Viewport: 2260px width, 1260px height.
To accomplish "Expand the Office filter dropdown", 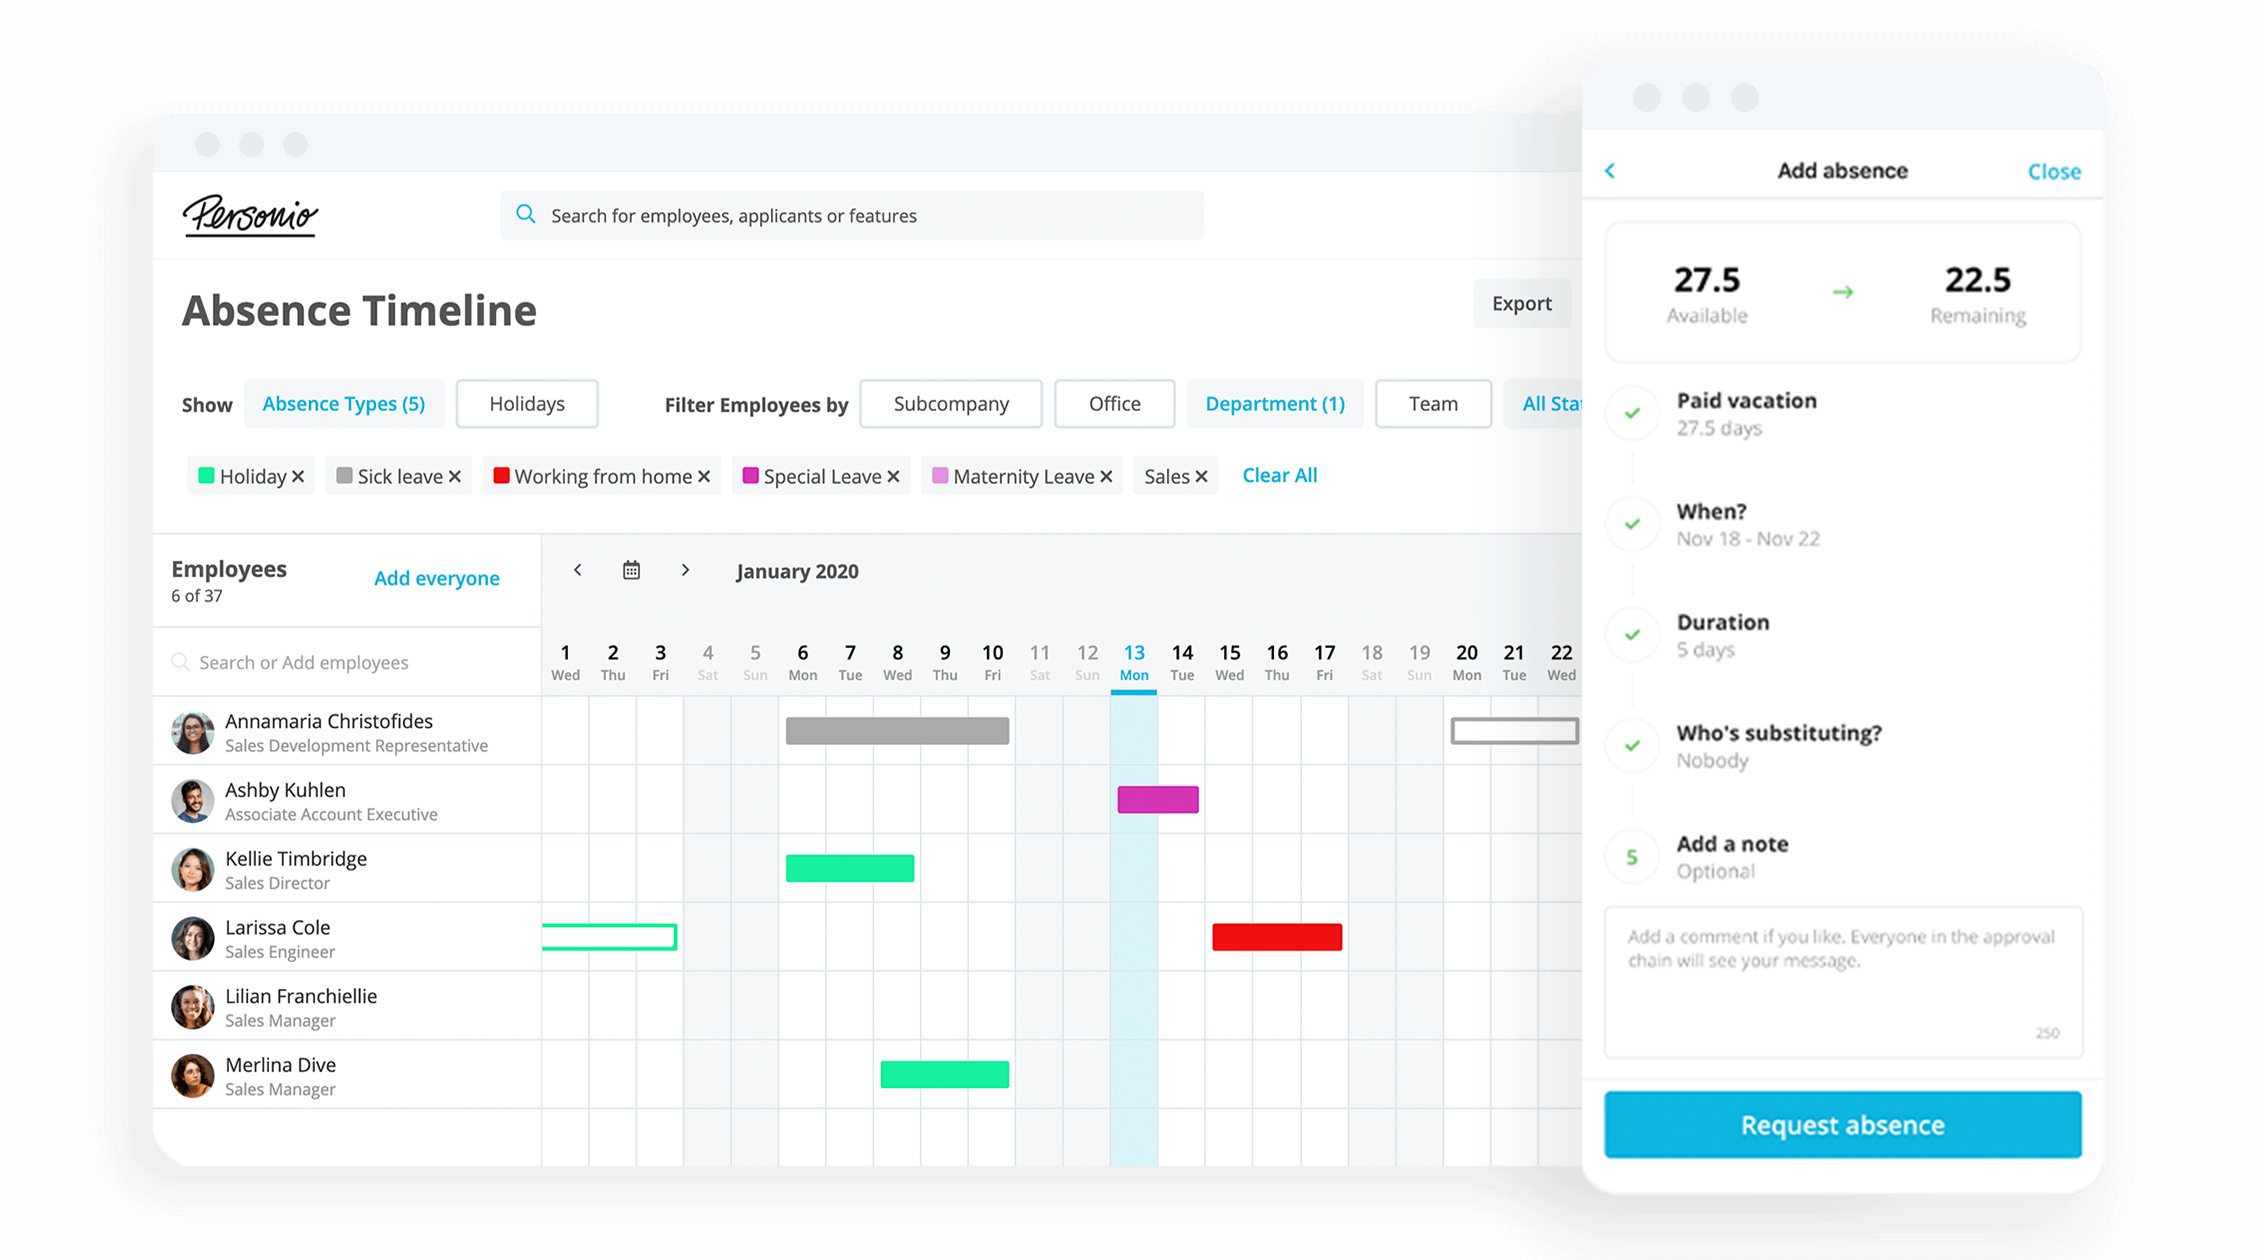I will pyautogui.click(x=1114, y=403).
